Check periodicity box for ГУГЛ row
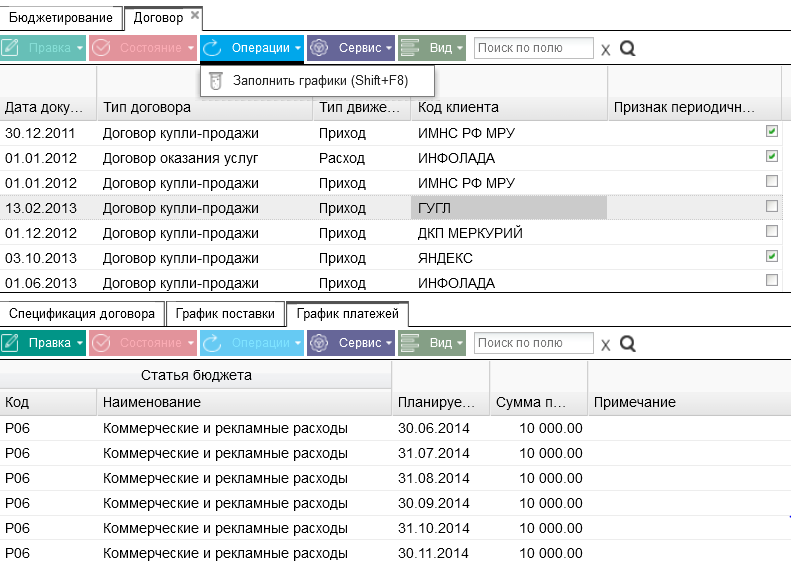Viewport: 791px width, 563px height. pyautogui.click(x=771, y=206)
